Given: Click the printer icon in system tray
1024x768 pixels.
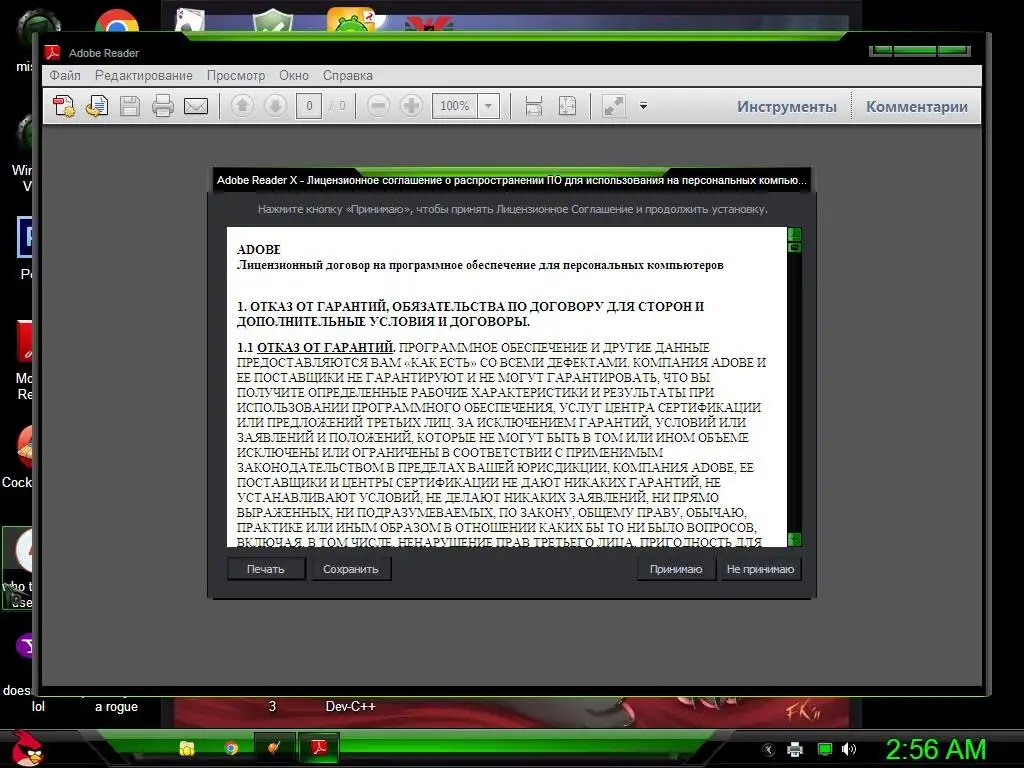Looking at the screenshot, I should coord(795,749).
